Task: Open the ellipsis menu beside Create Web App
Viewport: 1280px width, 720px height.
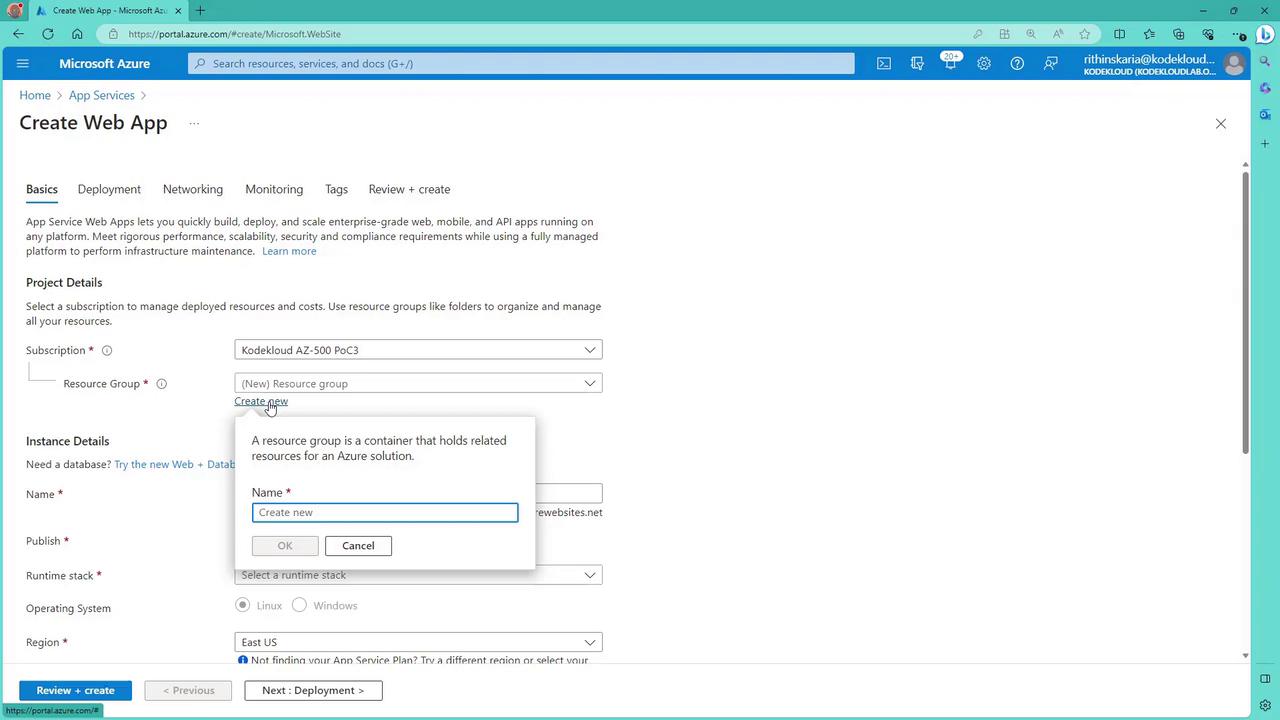Action: tap(194, 124)
